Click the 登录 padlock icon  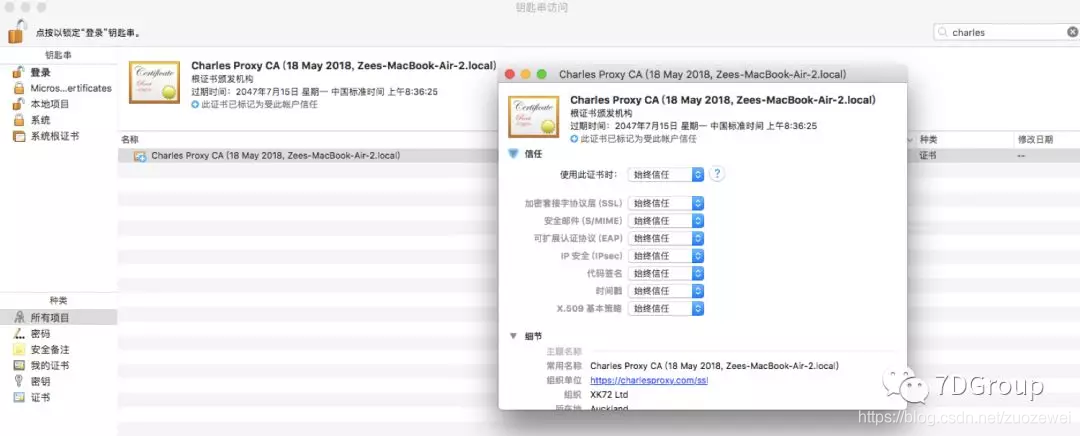point(19,72)
